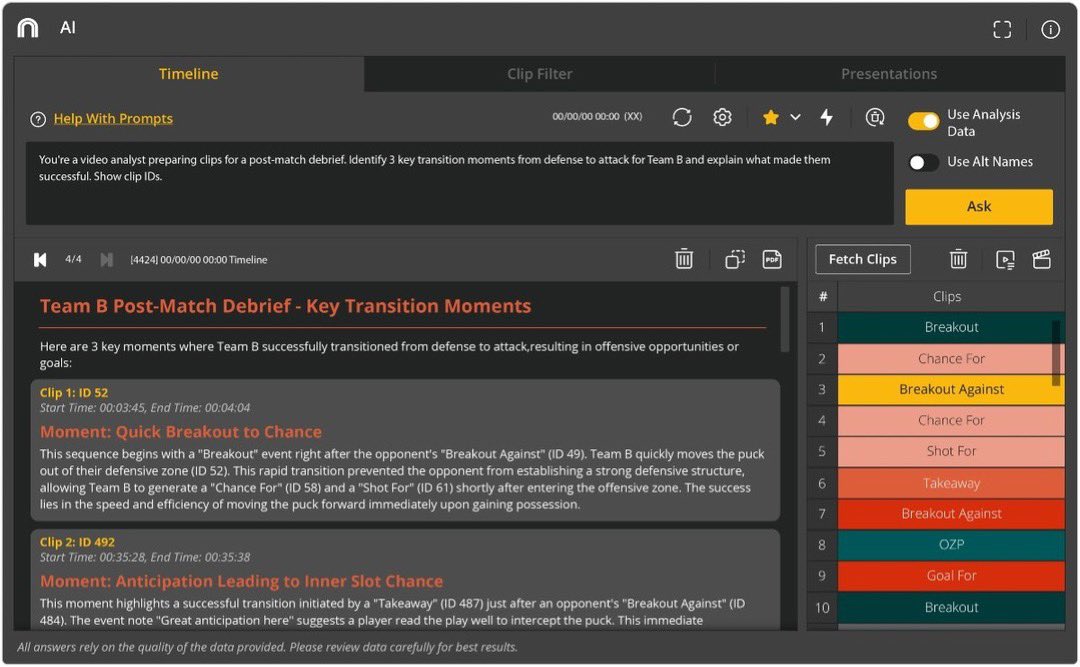The width and height of the screenshot is (1080, 667).
Task: Turn off Use Analysis Data switch
Action: tap(923, 121)
